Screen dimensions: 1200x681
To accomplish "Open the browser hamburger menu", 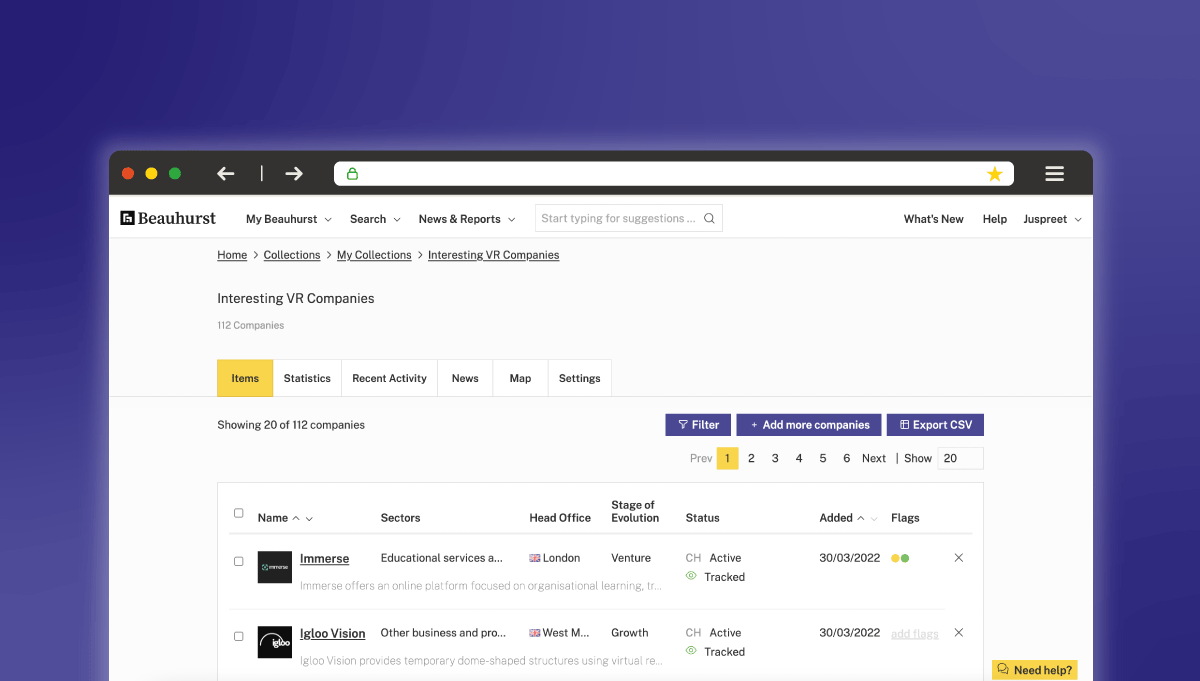I will pyautogui.click(x=1054, y=174).
